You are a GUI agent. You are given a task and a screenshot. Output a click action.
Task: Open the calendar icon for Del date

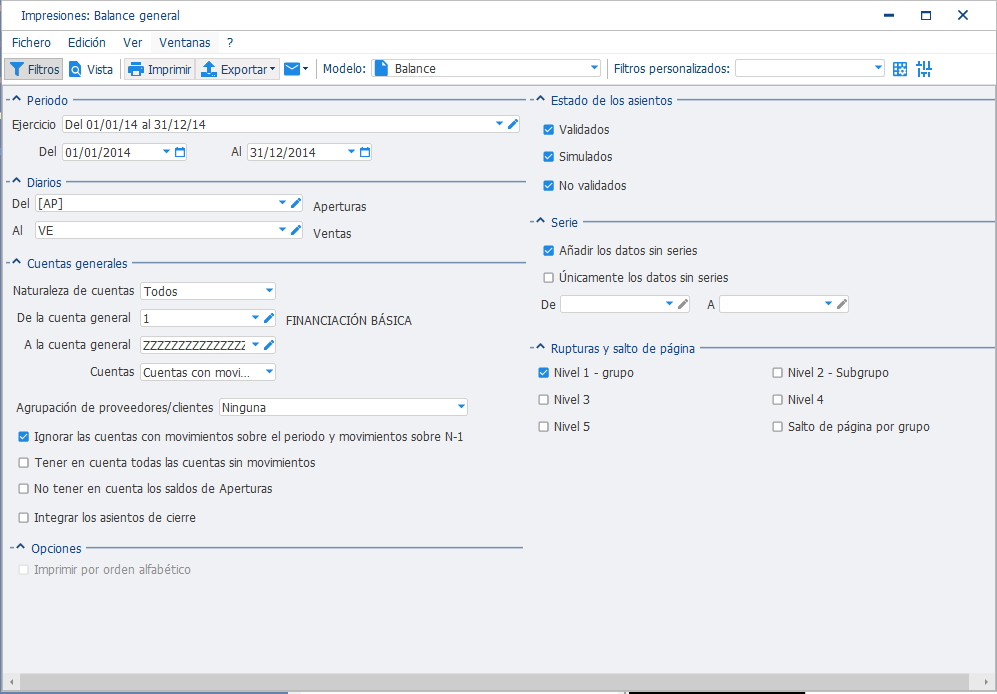[x=180, y=152]
